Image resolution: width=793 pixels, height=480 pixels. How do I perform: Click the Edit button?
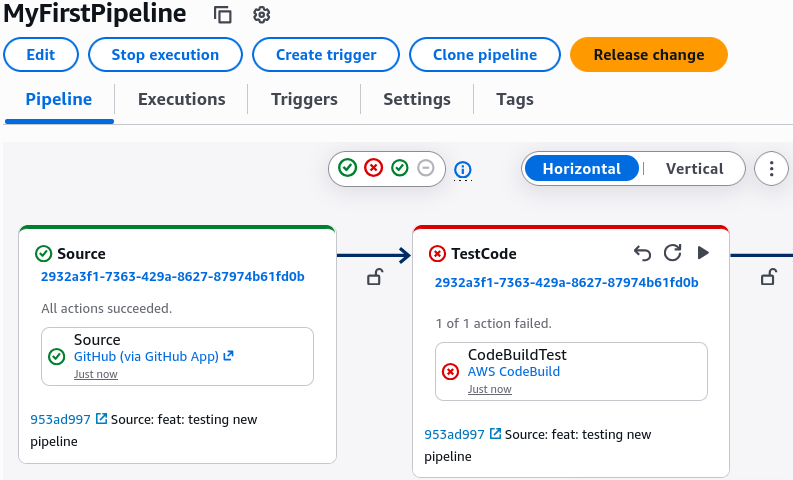[41, 55]
